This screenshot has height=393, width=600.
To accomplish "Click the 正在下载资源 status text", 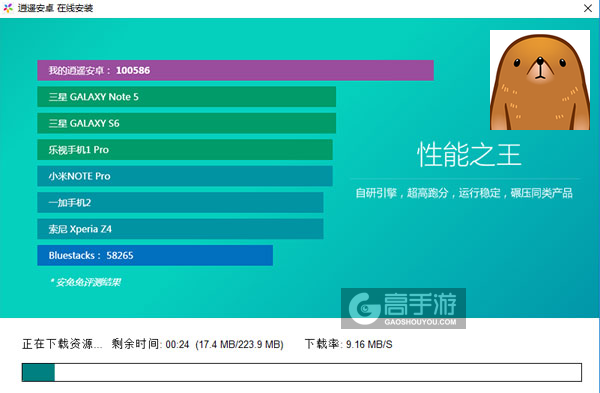I will tap(62, 344).
